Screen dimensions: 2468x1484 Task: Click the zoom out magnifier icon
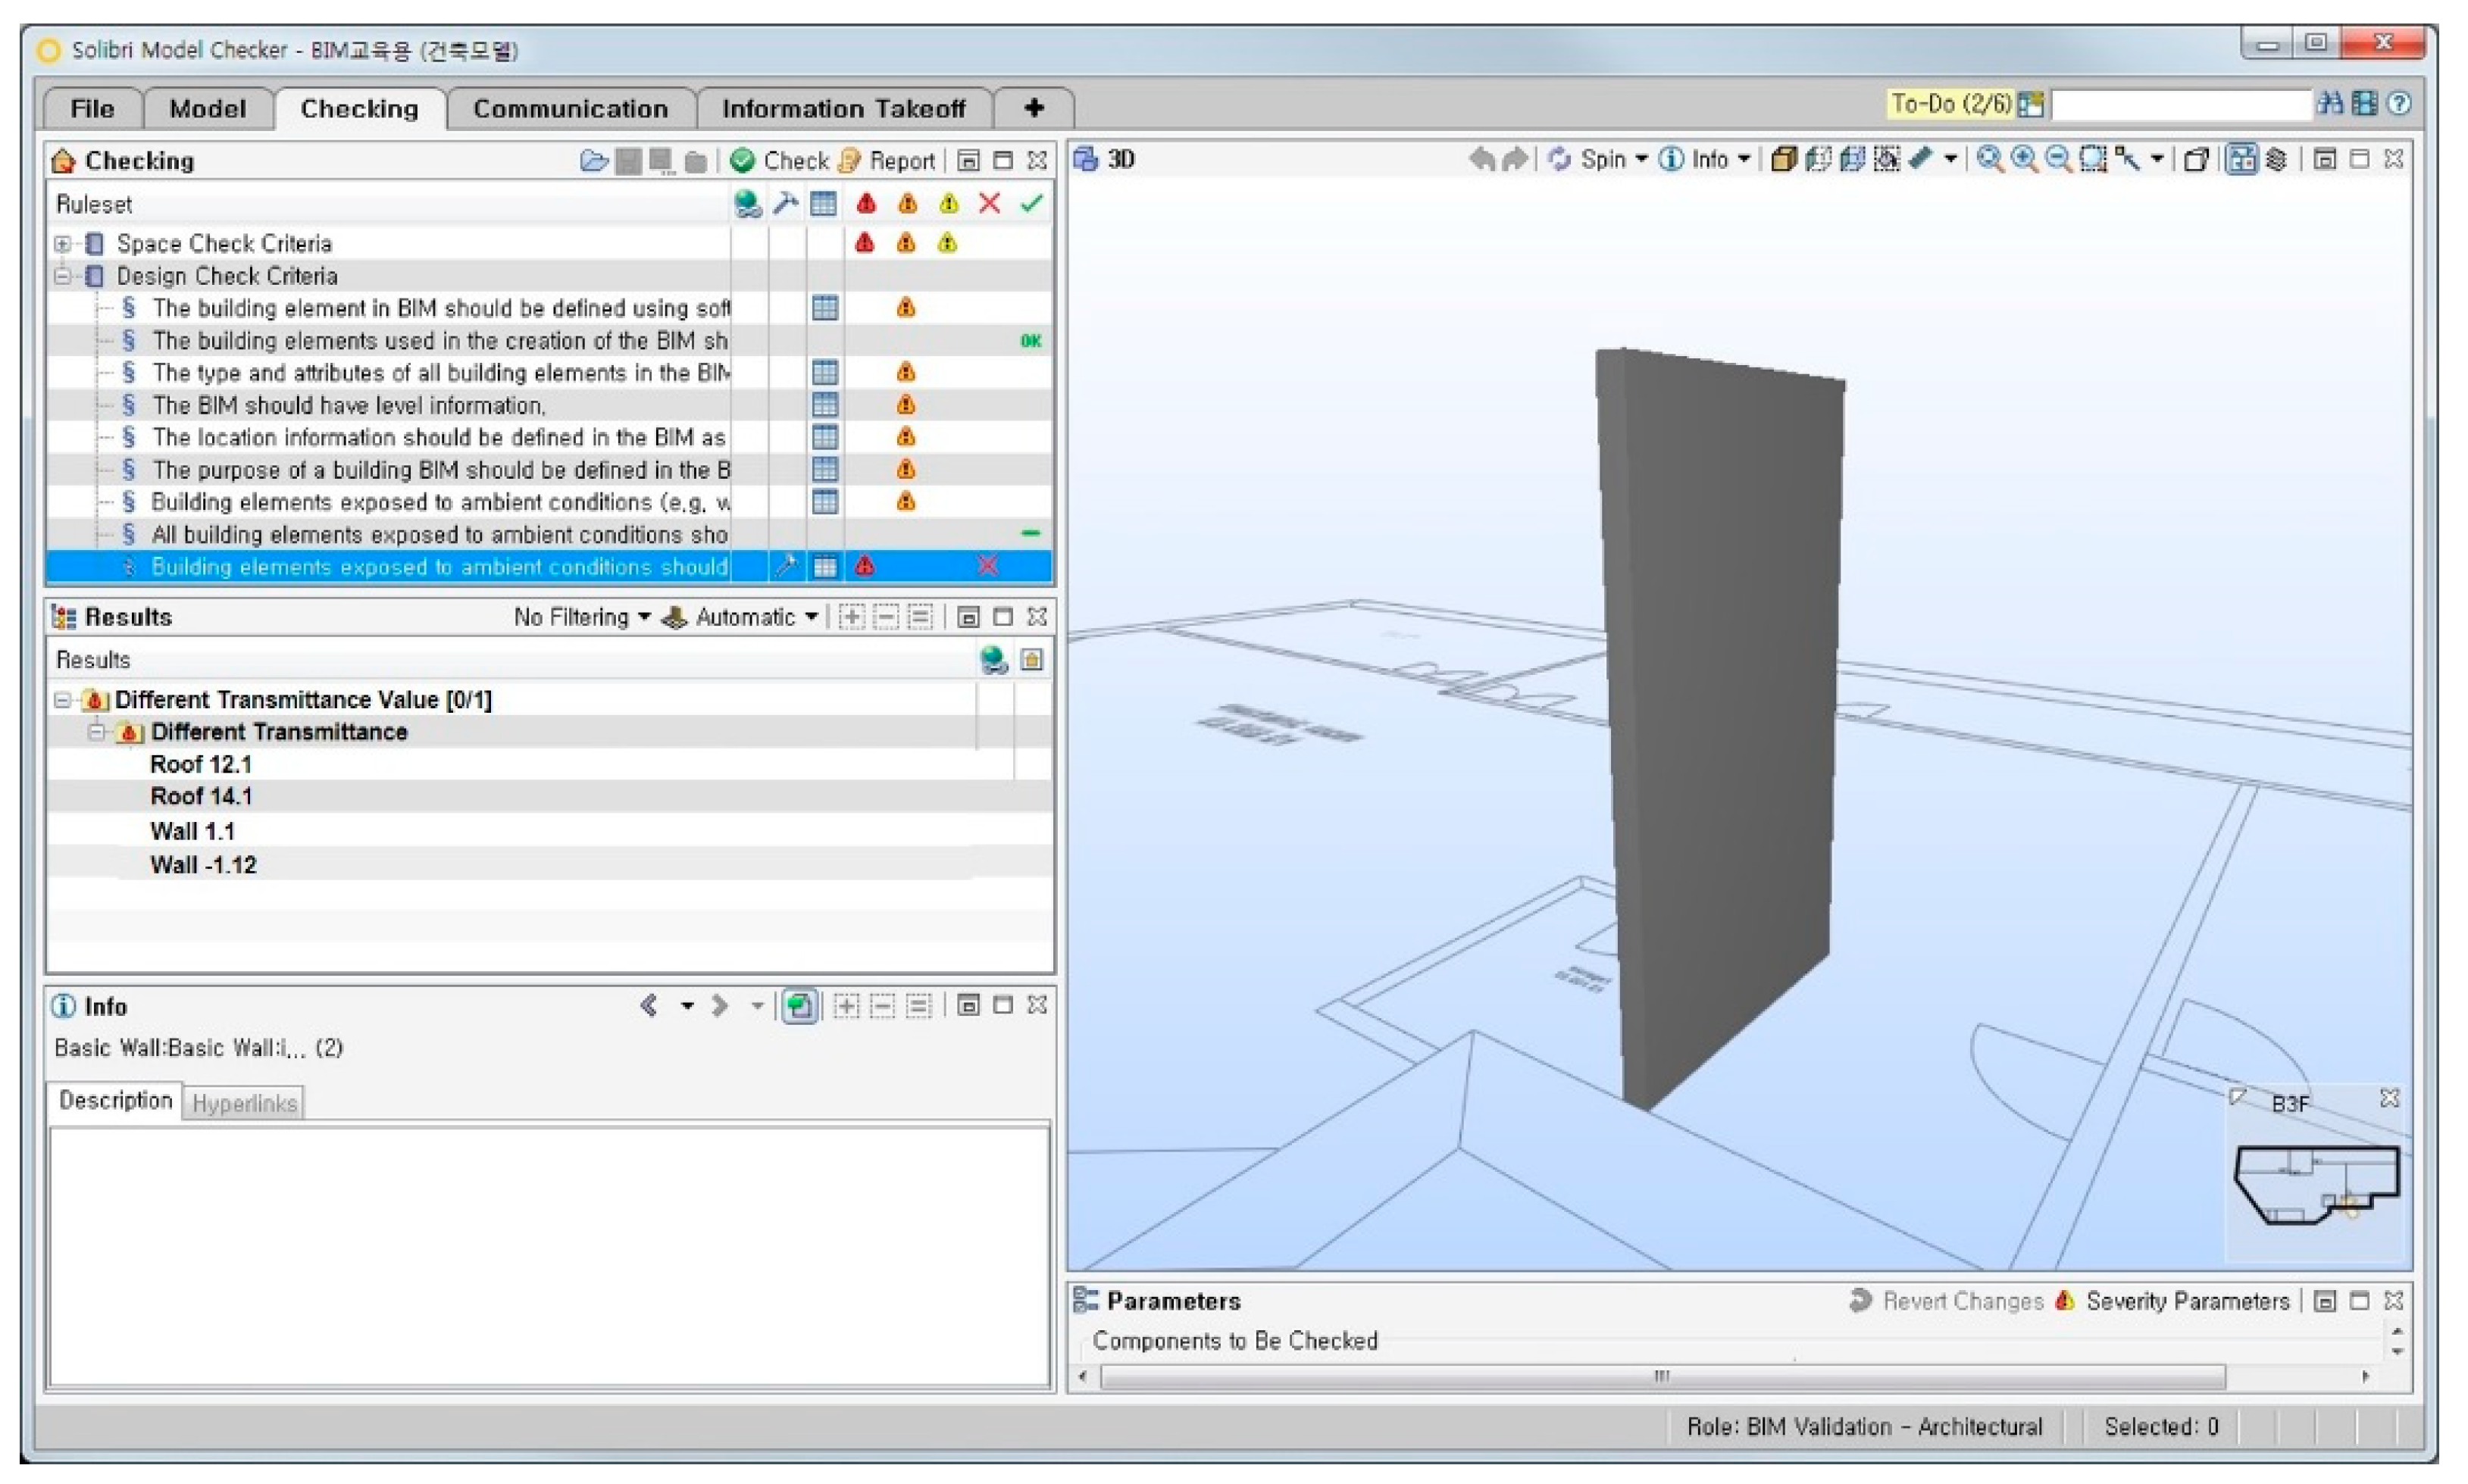(2058, 159)
